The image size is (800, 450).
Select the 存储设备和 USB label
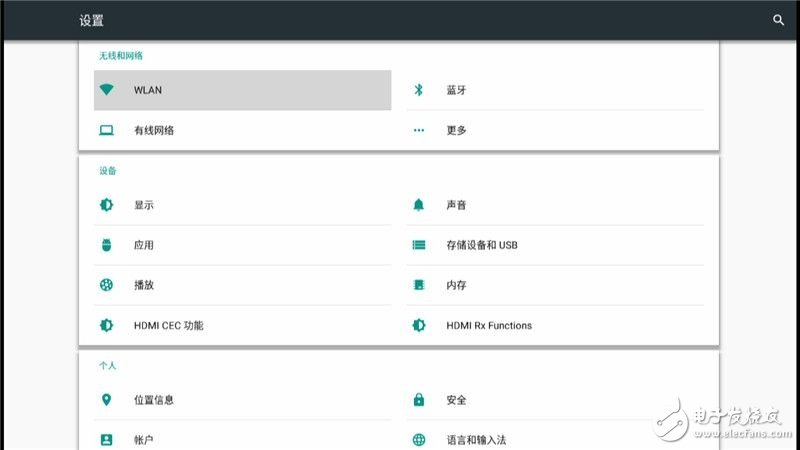click(x=482, y=245)
